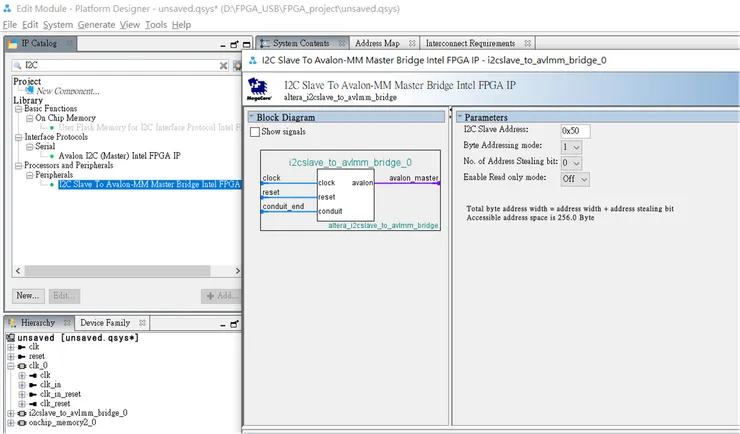Expand the top-level reset node in Hierarchy
This screenshot has height=434, width=740.
click(x=10, y=356)
